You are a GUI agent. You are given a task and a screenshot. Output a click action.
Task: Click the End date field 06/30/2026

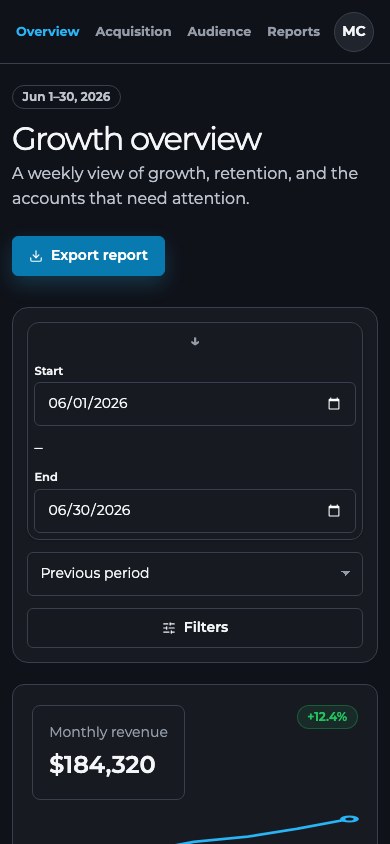[x=195, y=510]
